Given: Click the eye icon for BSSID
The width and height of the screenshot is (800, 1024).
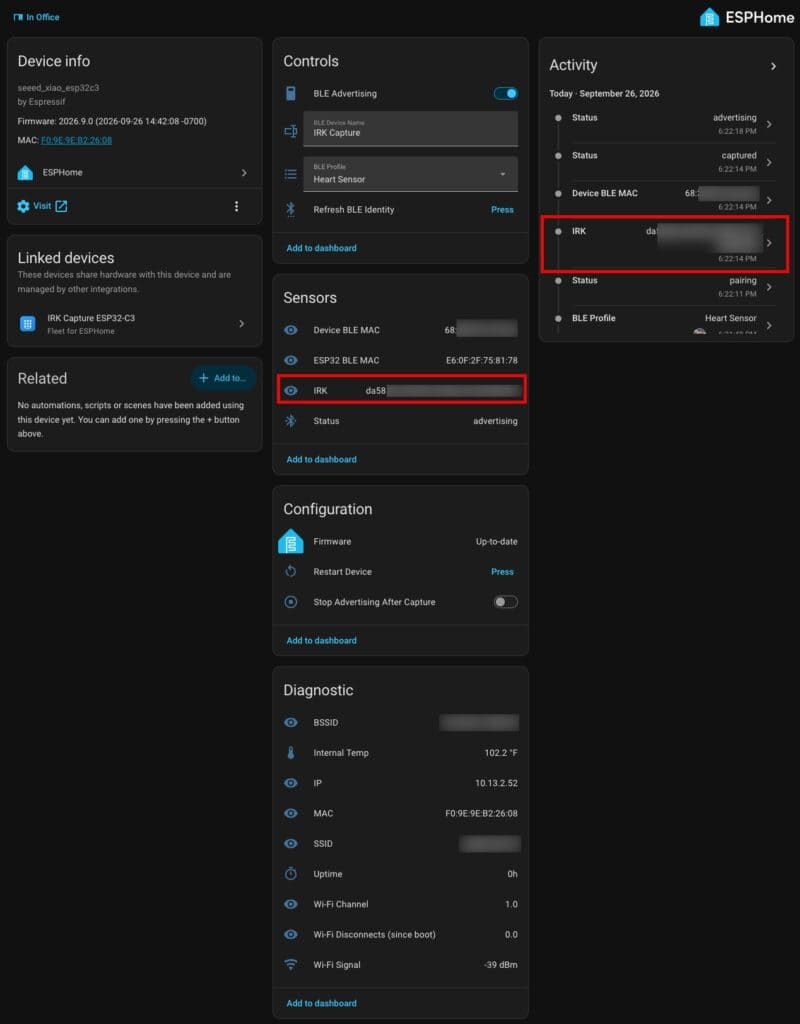Looking at the screenshot, I should (291, 722).
